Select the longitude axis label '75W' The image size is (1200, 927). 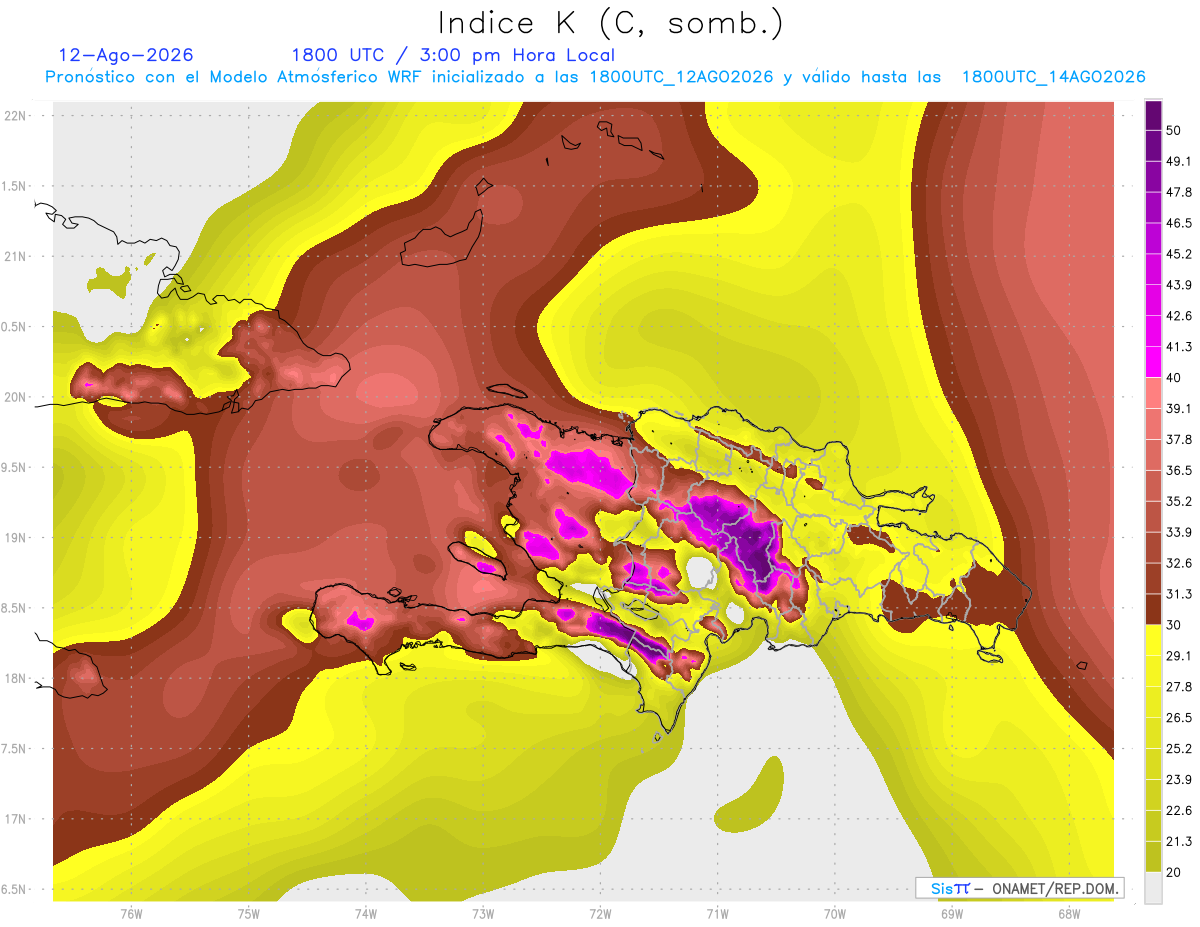click(249, 913)
